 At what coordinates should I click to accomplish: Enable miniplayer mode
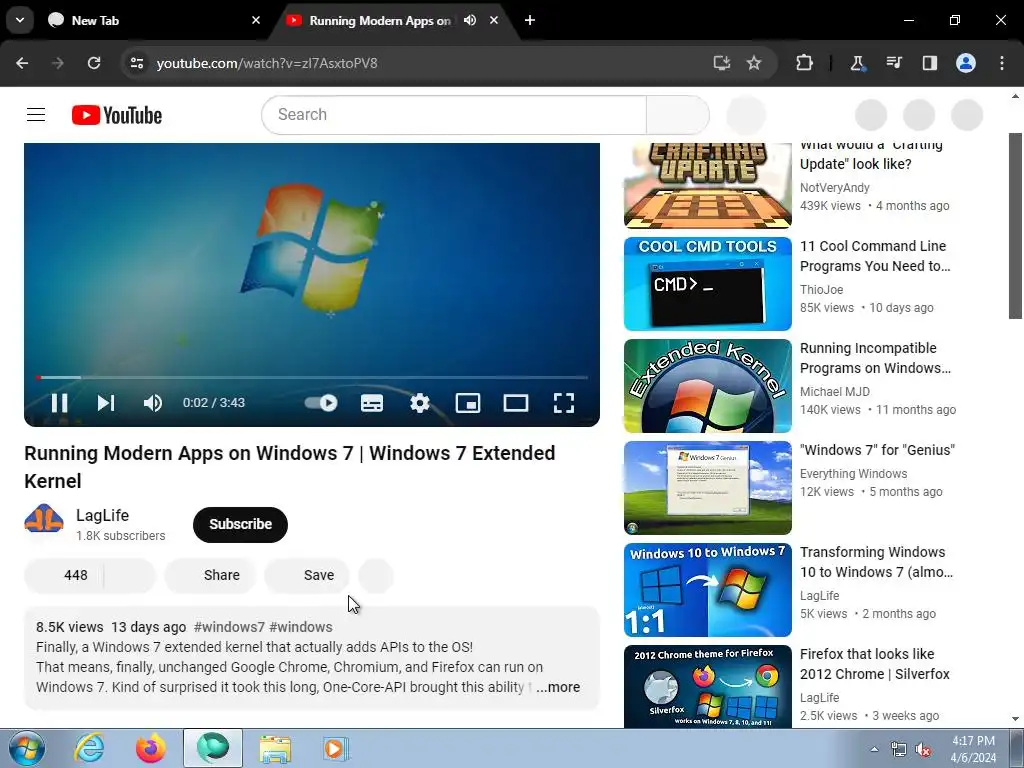coord(468,403)
